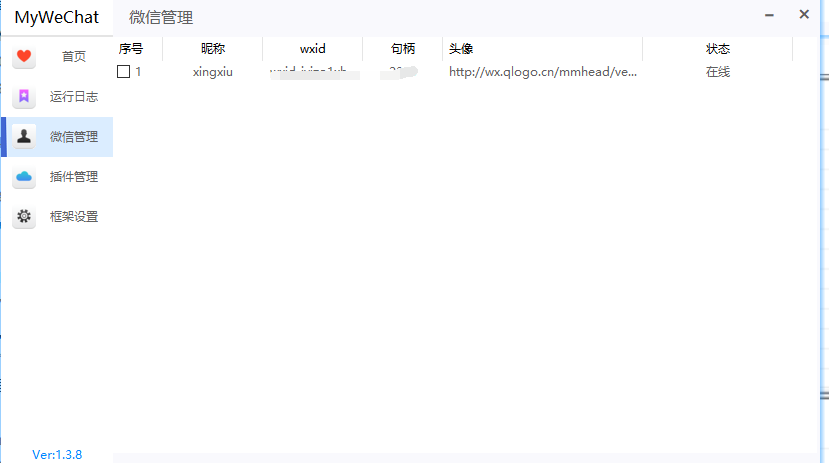Click the person silhouette icon
Viewport: 829px width, 463px height.
pyautogui.click(x=24, y=136)
